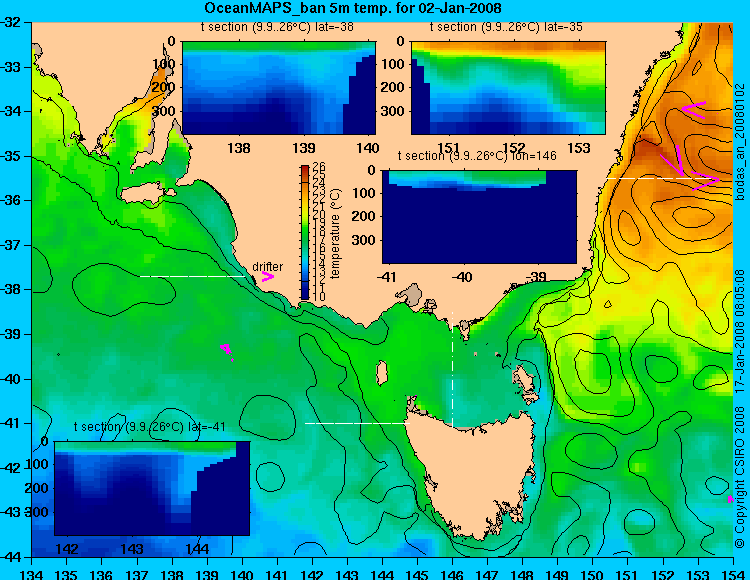Click King Island in Bass Strait

(382, 373)
